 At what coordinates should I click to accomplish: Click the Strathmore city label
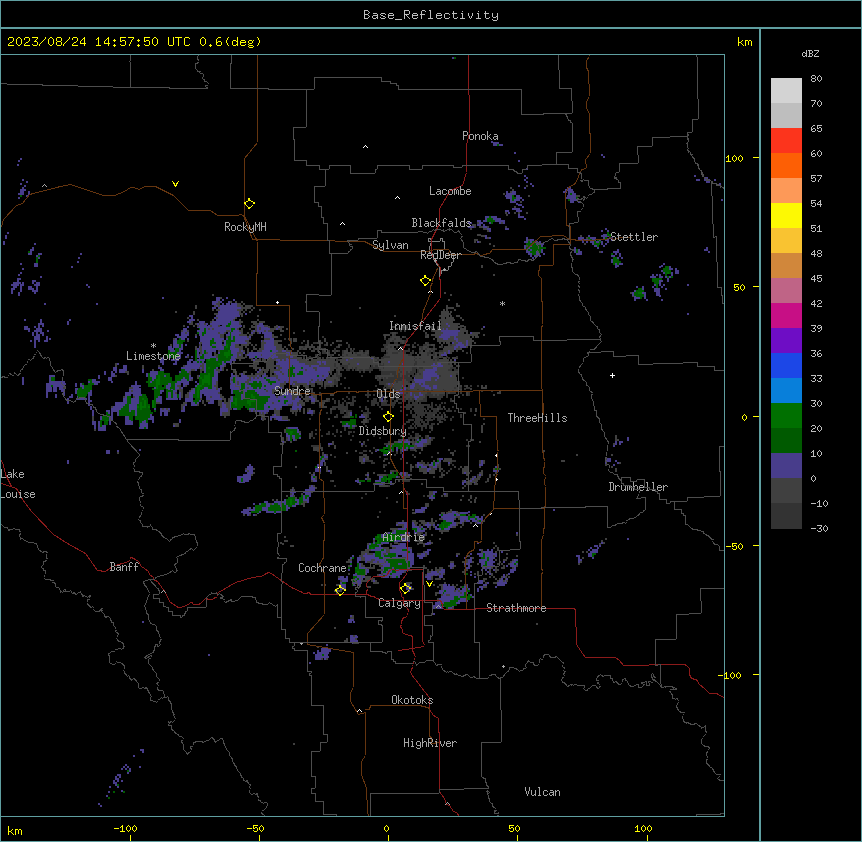click(x=516, y=608)
